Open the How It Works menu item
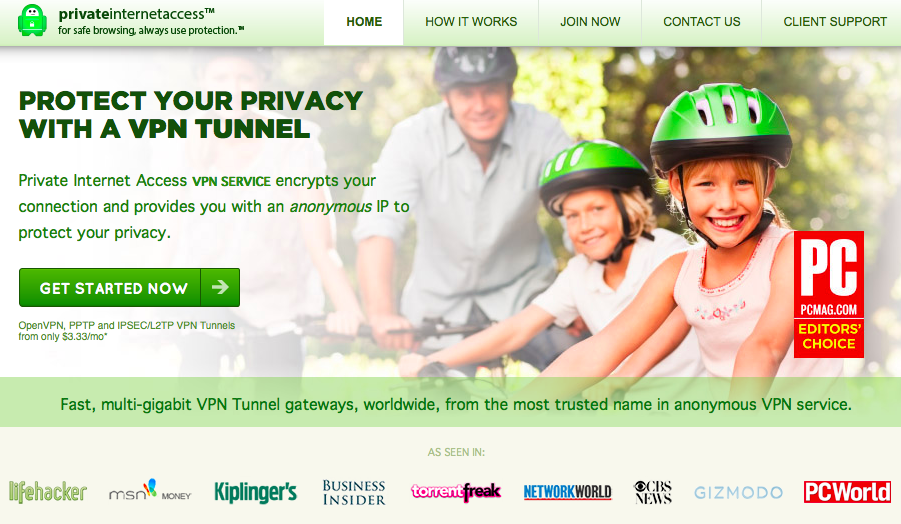 tap(471, 22)
